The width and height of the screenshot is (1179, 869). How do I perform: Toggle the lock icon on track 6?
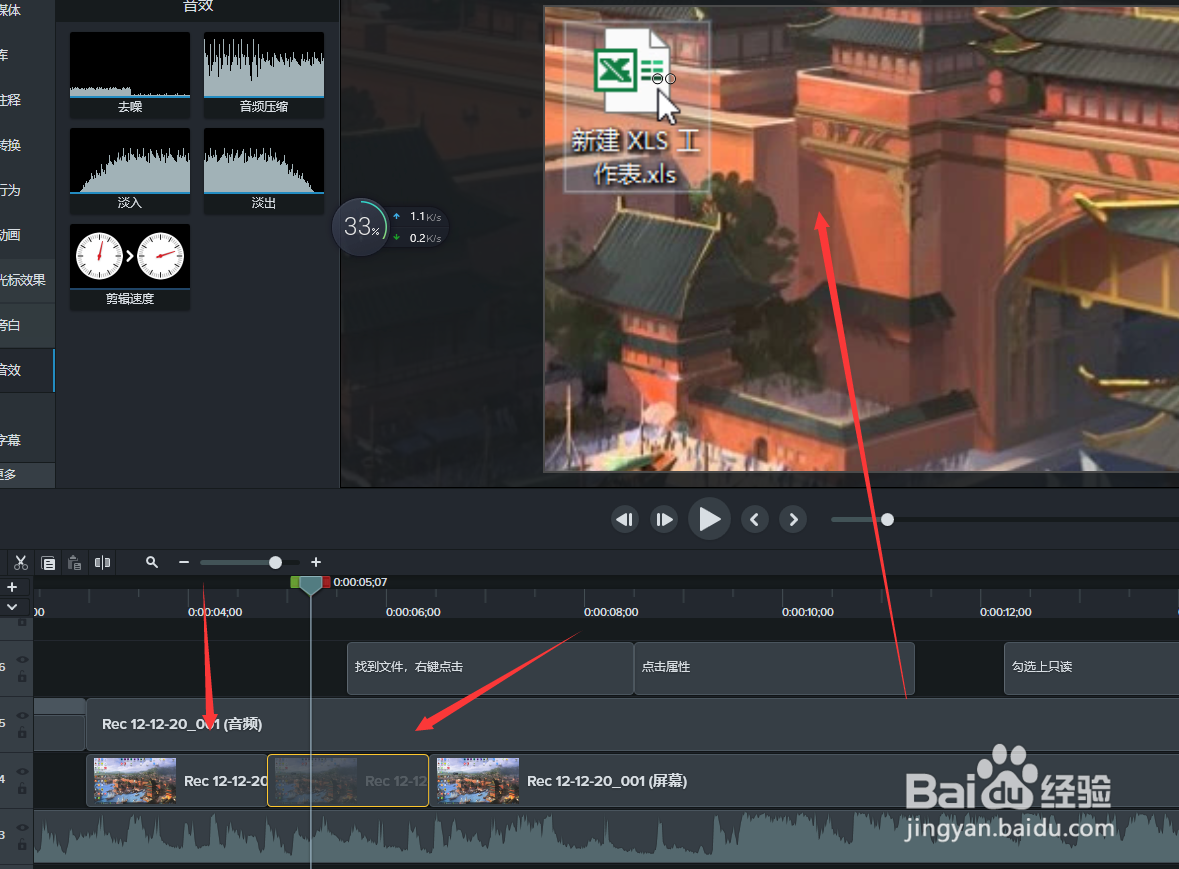coord(23,677)
